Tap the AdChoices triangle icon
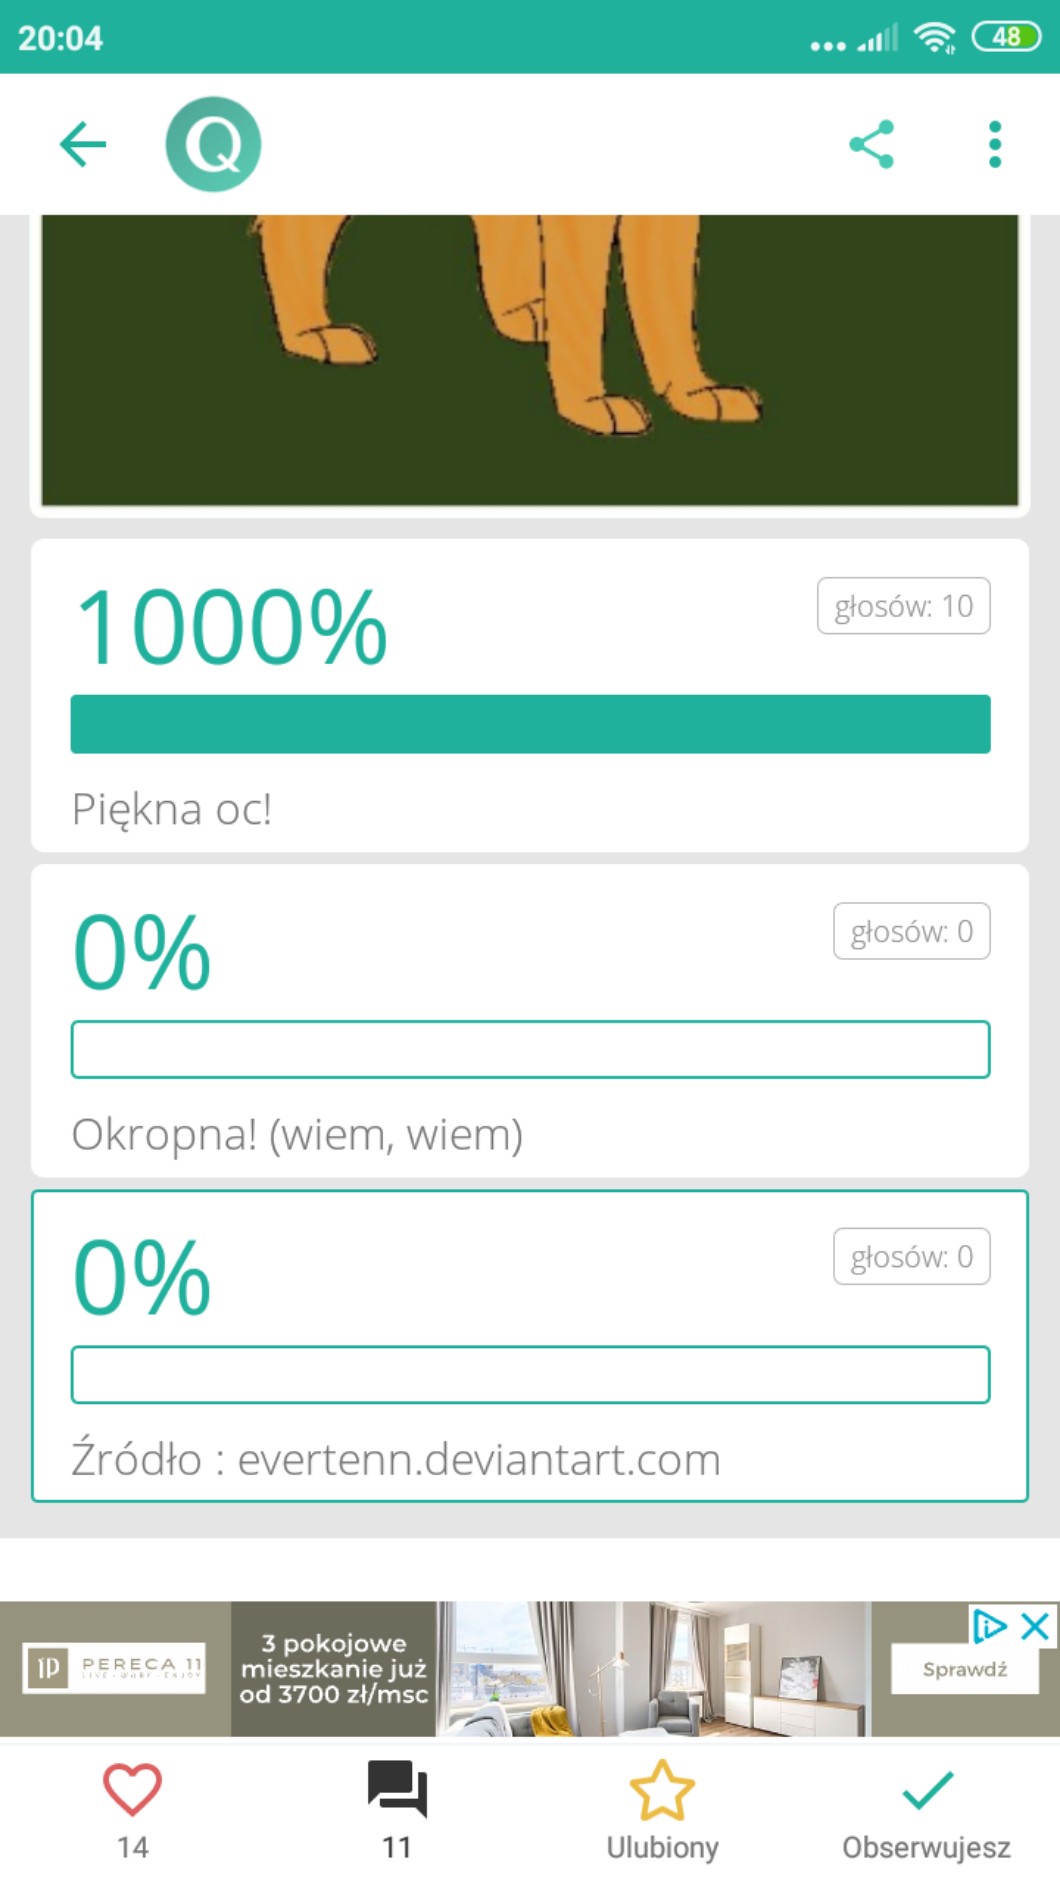This screenshot has height=1884, width=1060. point(990,1626)
